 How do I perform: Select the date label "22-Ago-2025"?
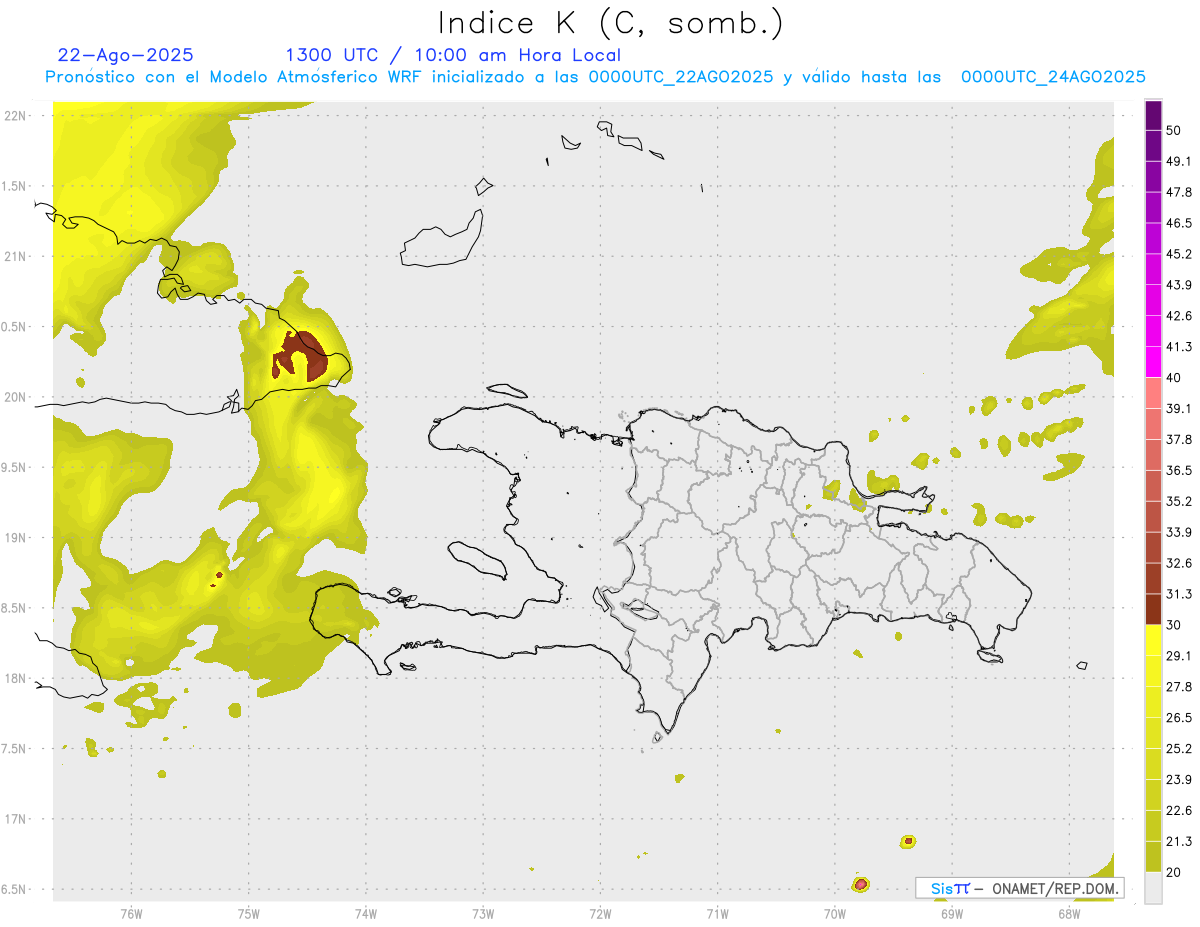pyautogui.click(x=126, y=55)
